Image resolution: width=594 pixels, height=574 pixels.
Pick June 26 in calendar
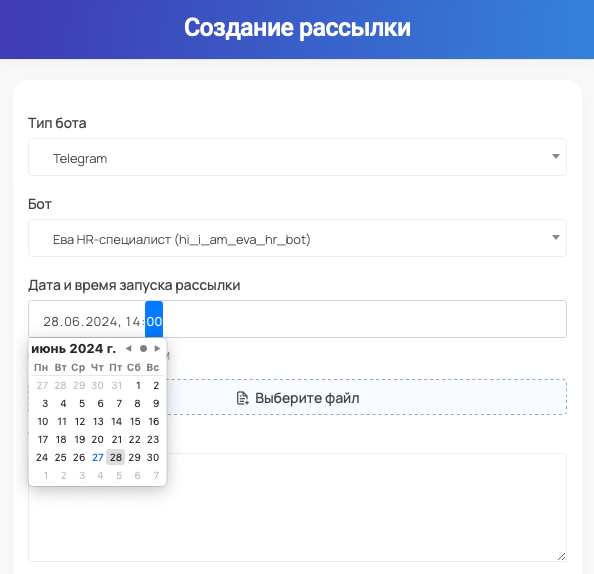[x=79, y=458]
